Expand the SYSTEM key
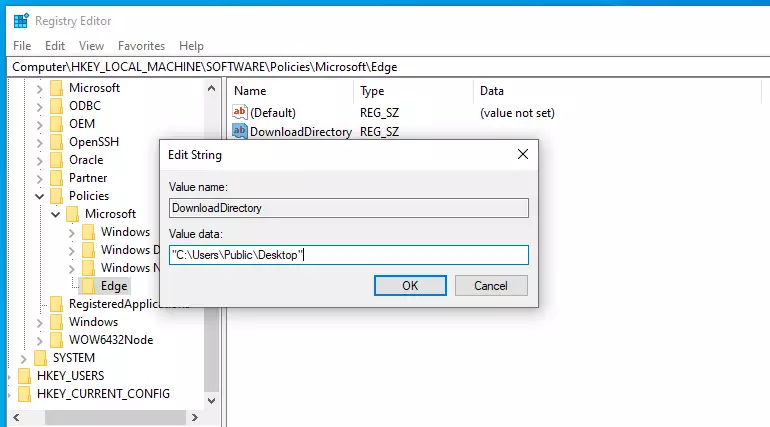 (24, 359)
